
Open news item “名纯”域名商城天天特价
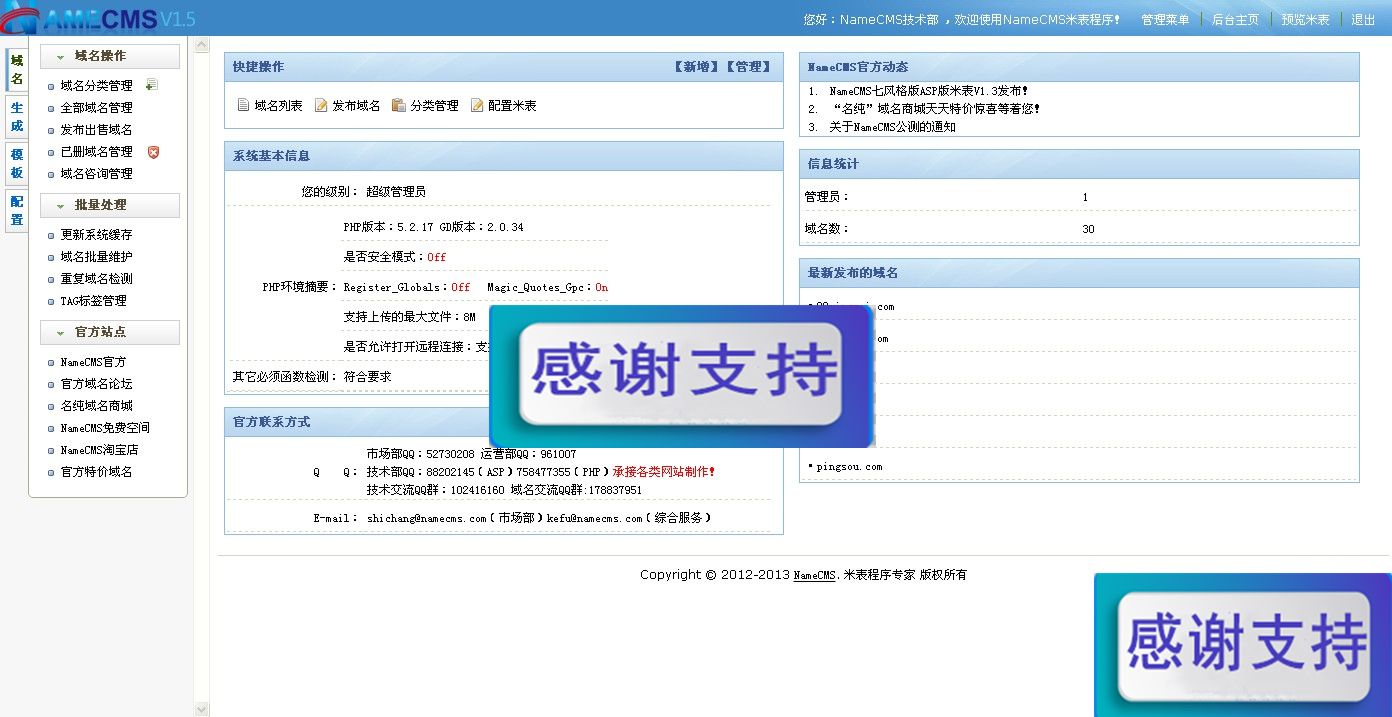tap(936, 109)
